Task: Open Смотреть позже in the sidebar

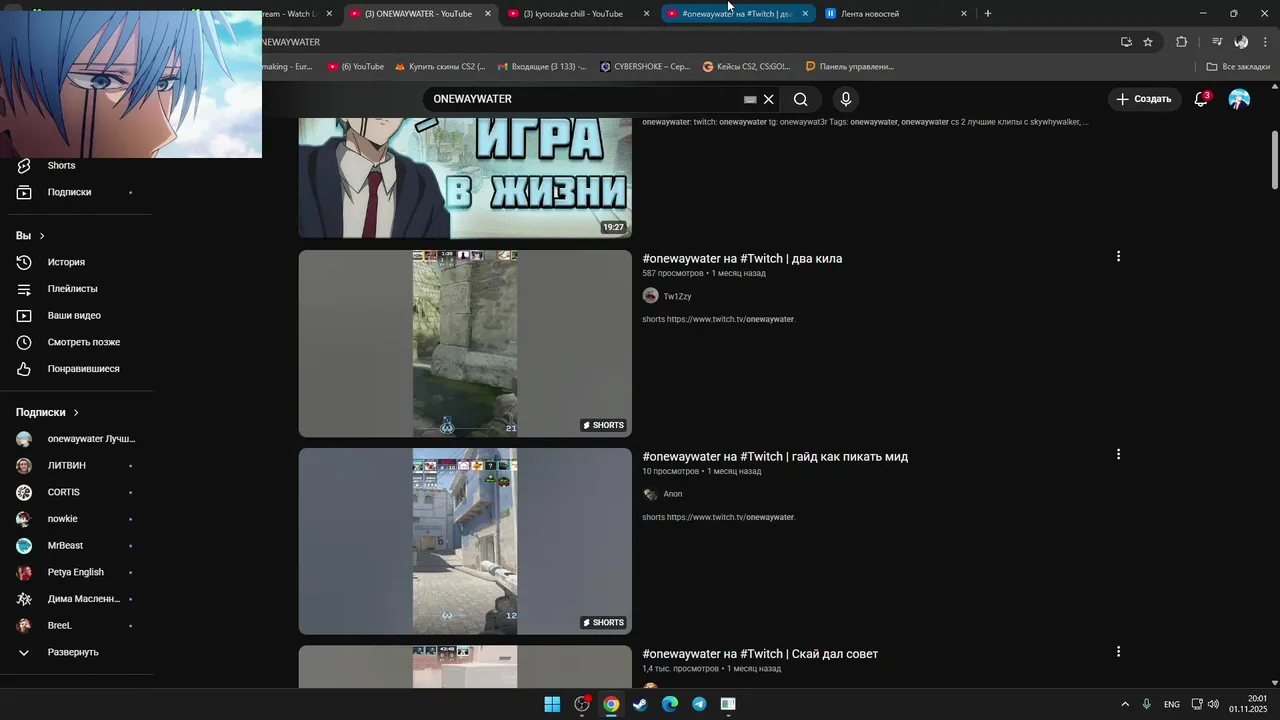Action: coord(83,342)
